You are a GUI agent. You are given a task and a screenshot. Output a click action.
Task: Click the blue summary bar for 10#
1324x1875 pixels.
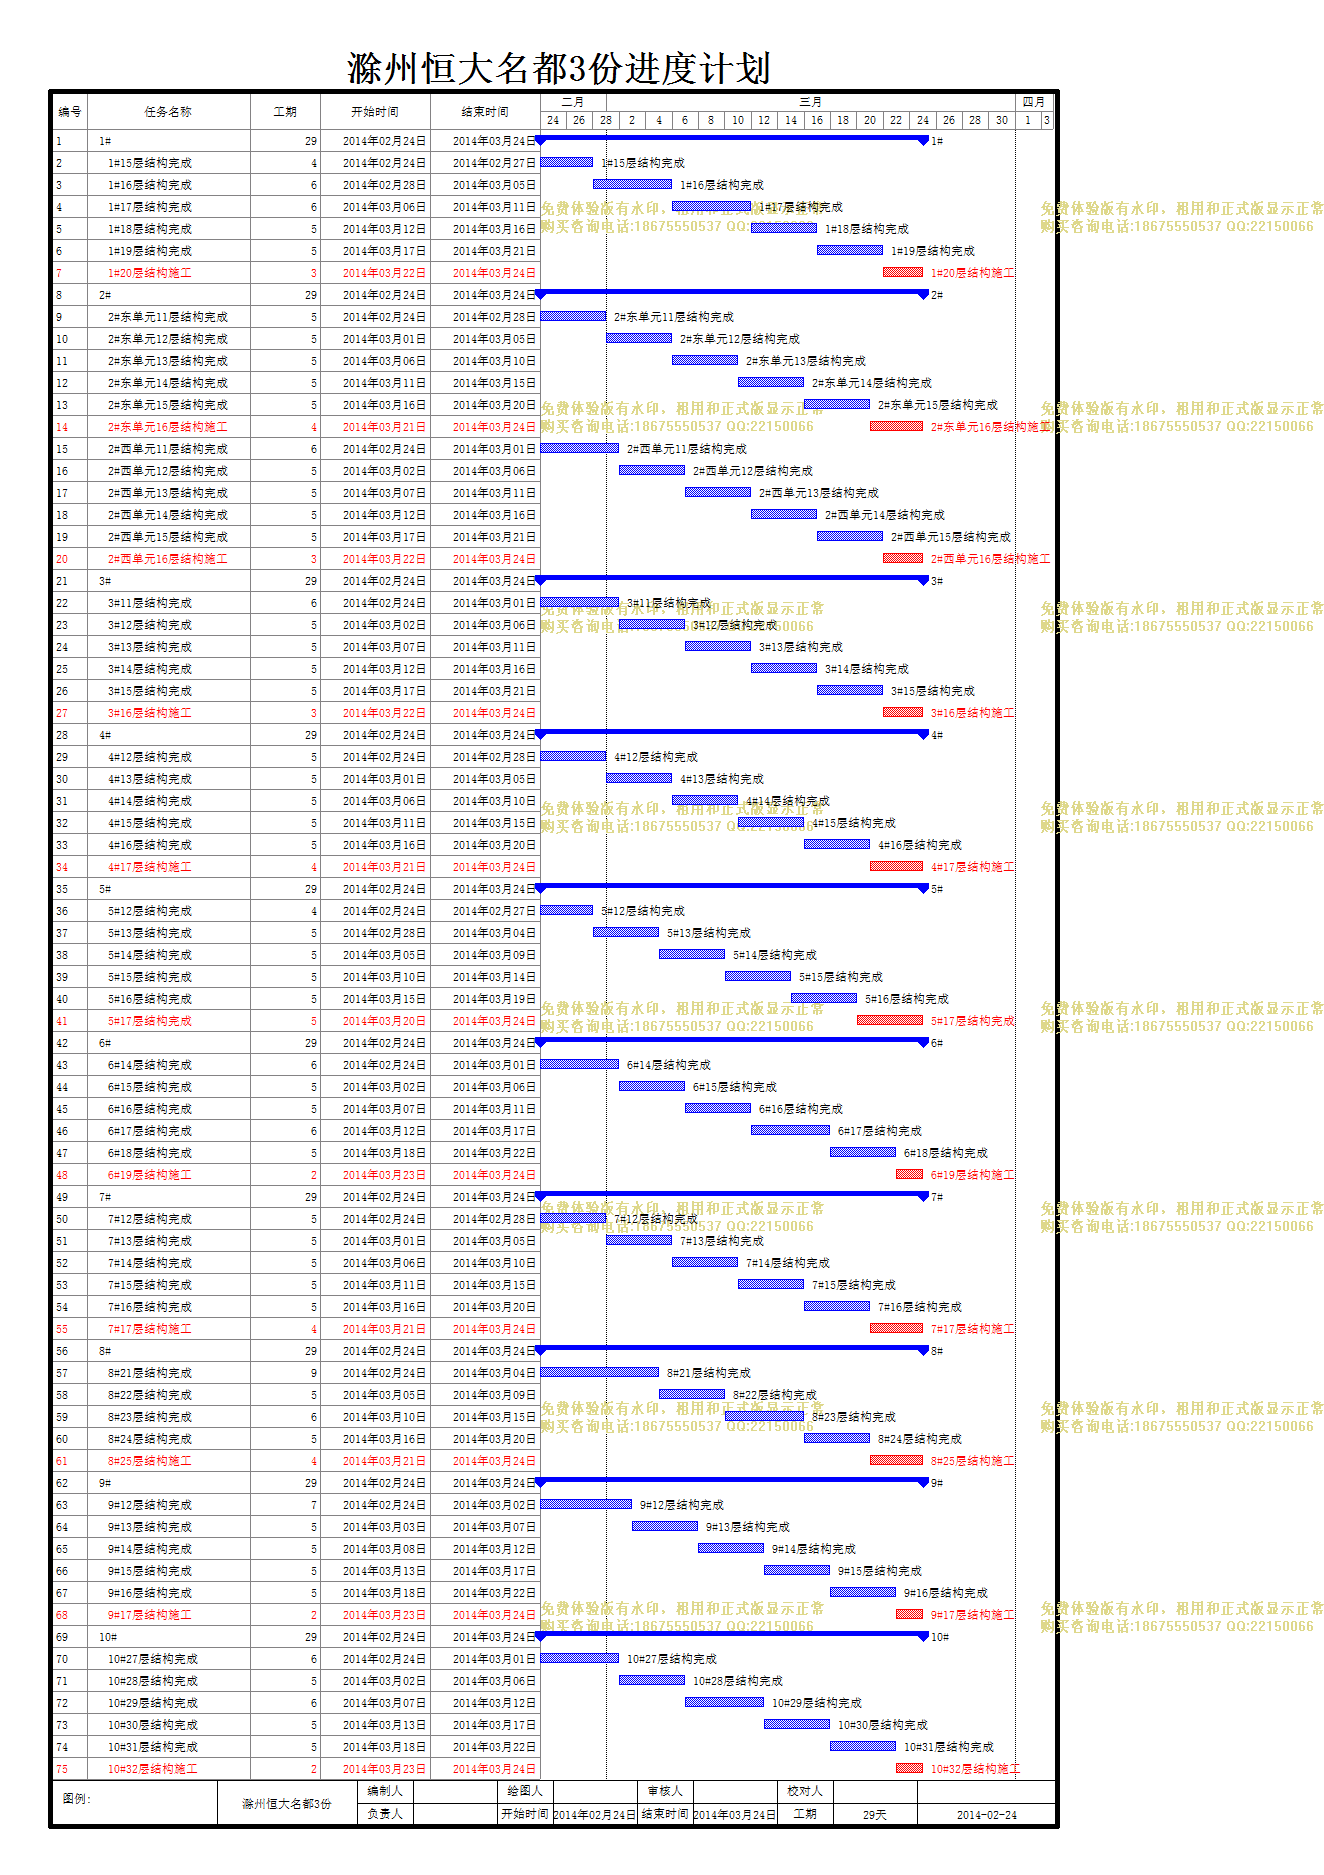(732, 1636)
